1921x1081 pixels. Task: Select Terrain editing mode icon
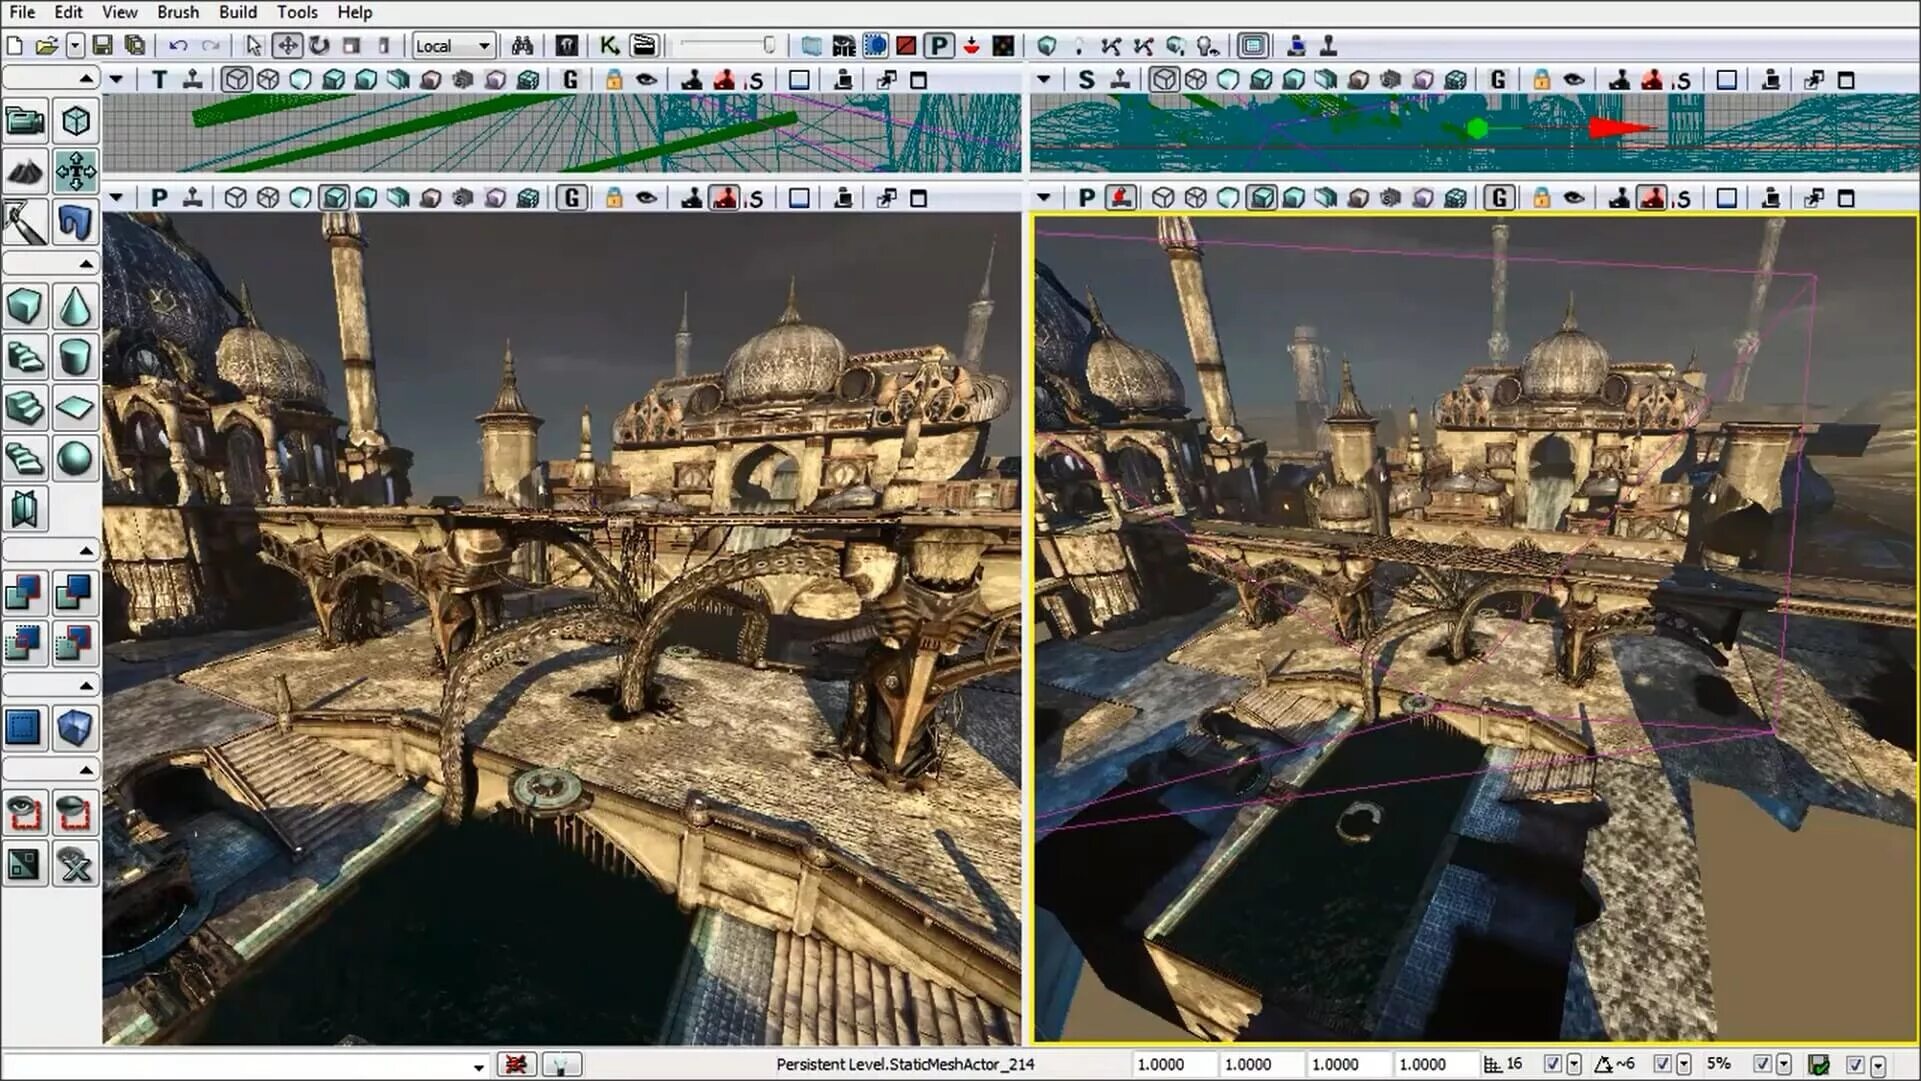click(24, 172)
